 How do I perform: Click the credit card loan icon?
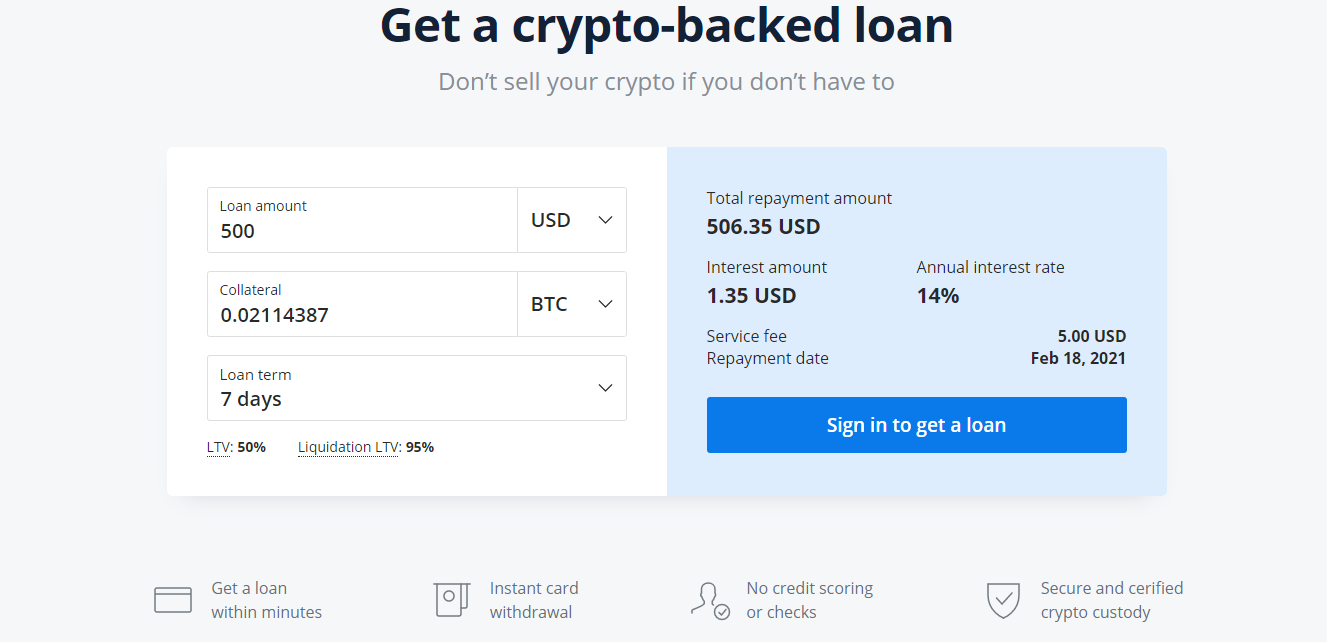click(x=173, y=600)
